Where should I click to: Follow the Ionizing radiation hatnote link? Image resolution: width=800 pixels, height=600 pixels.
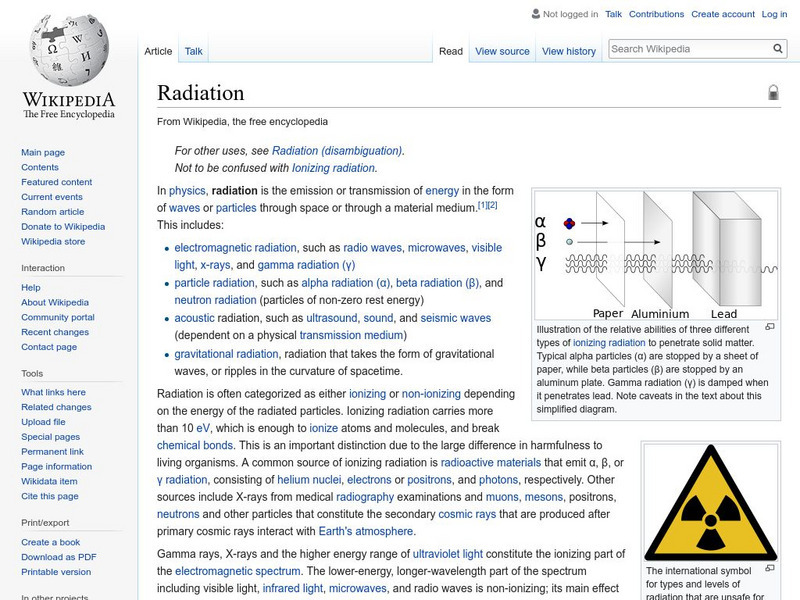click(x=333, y=168)
